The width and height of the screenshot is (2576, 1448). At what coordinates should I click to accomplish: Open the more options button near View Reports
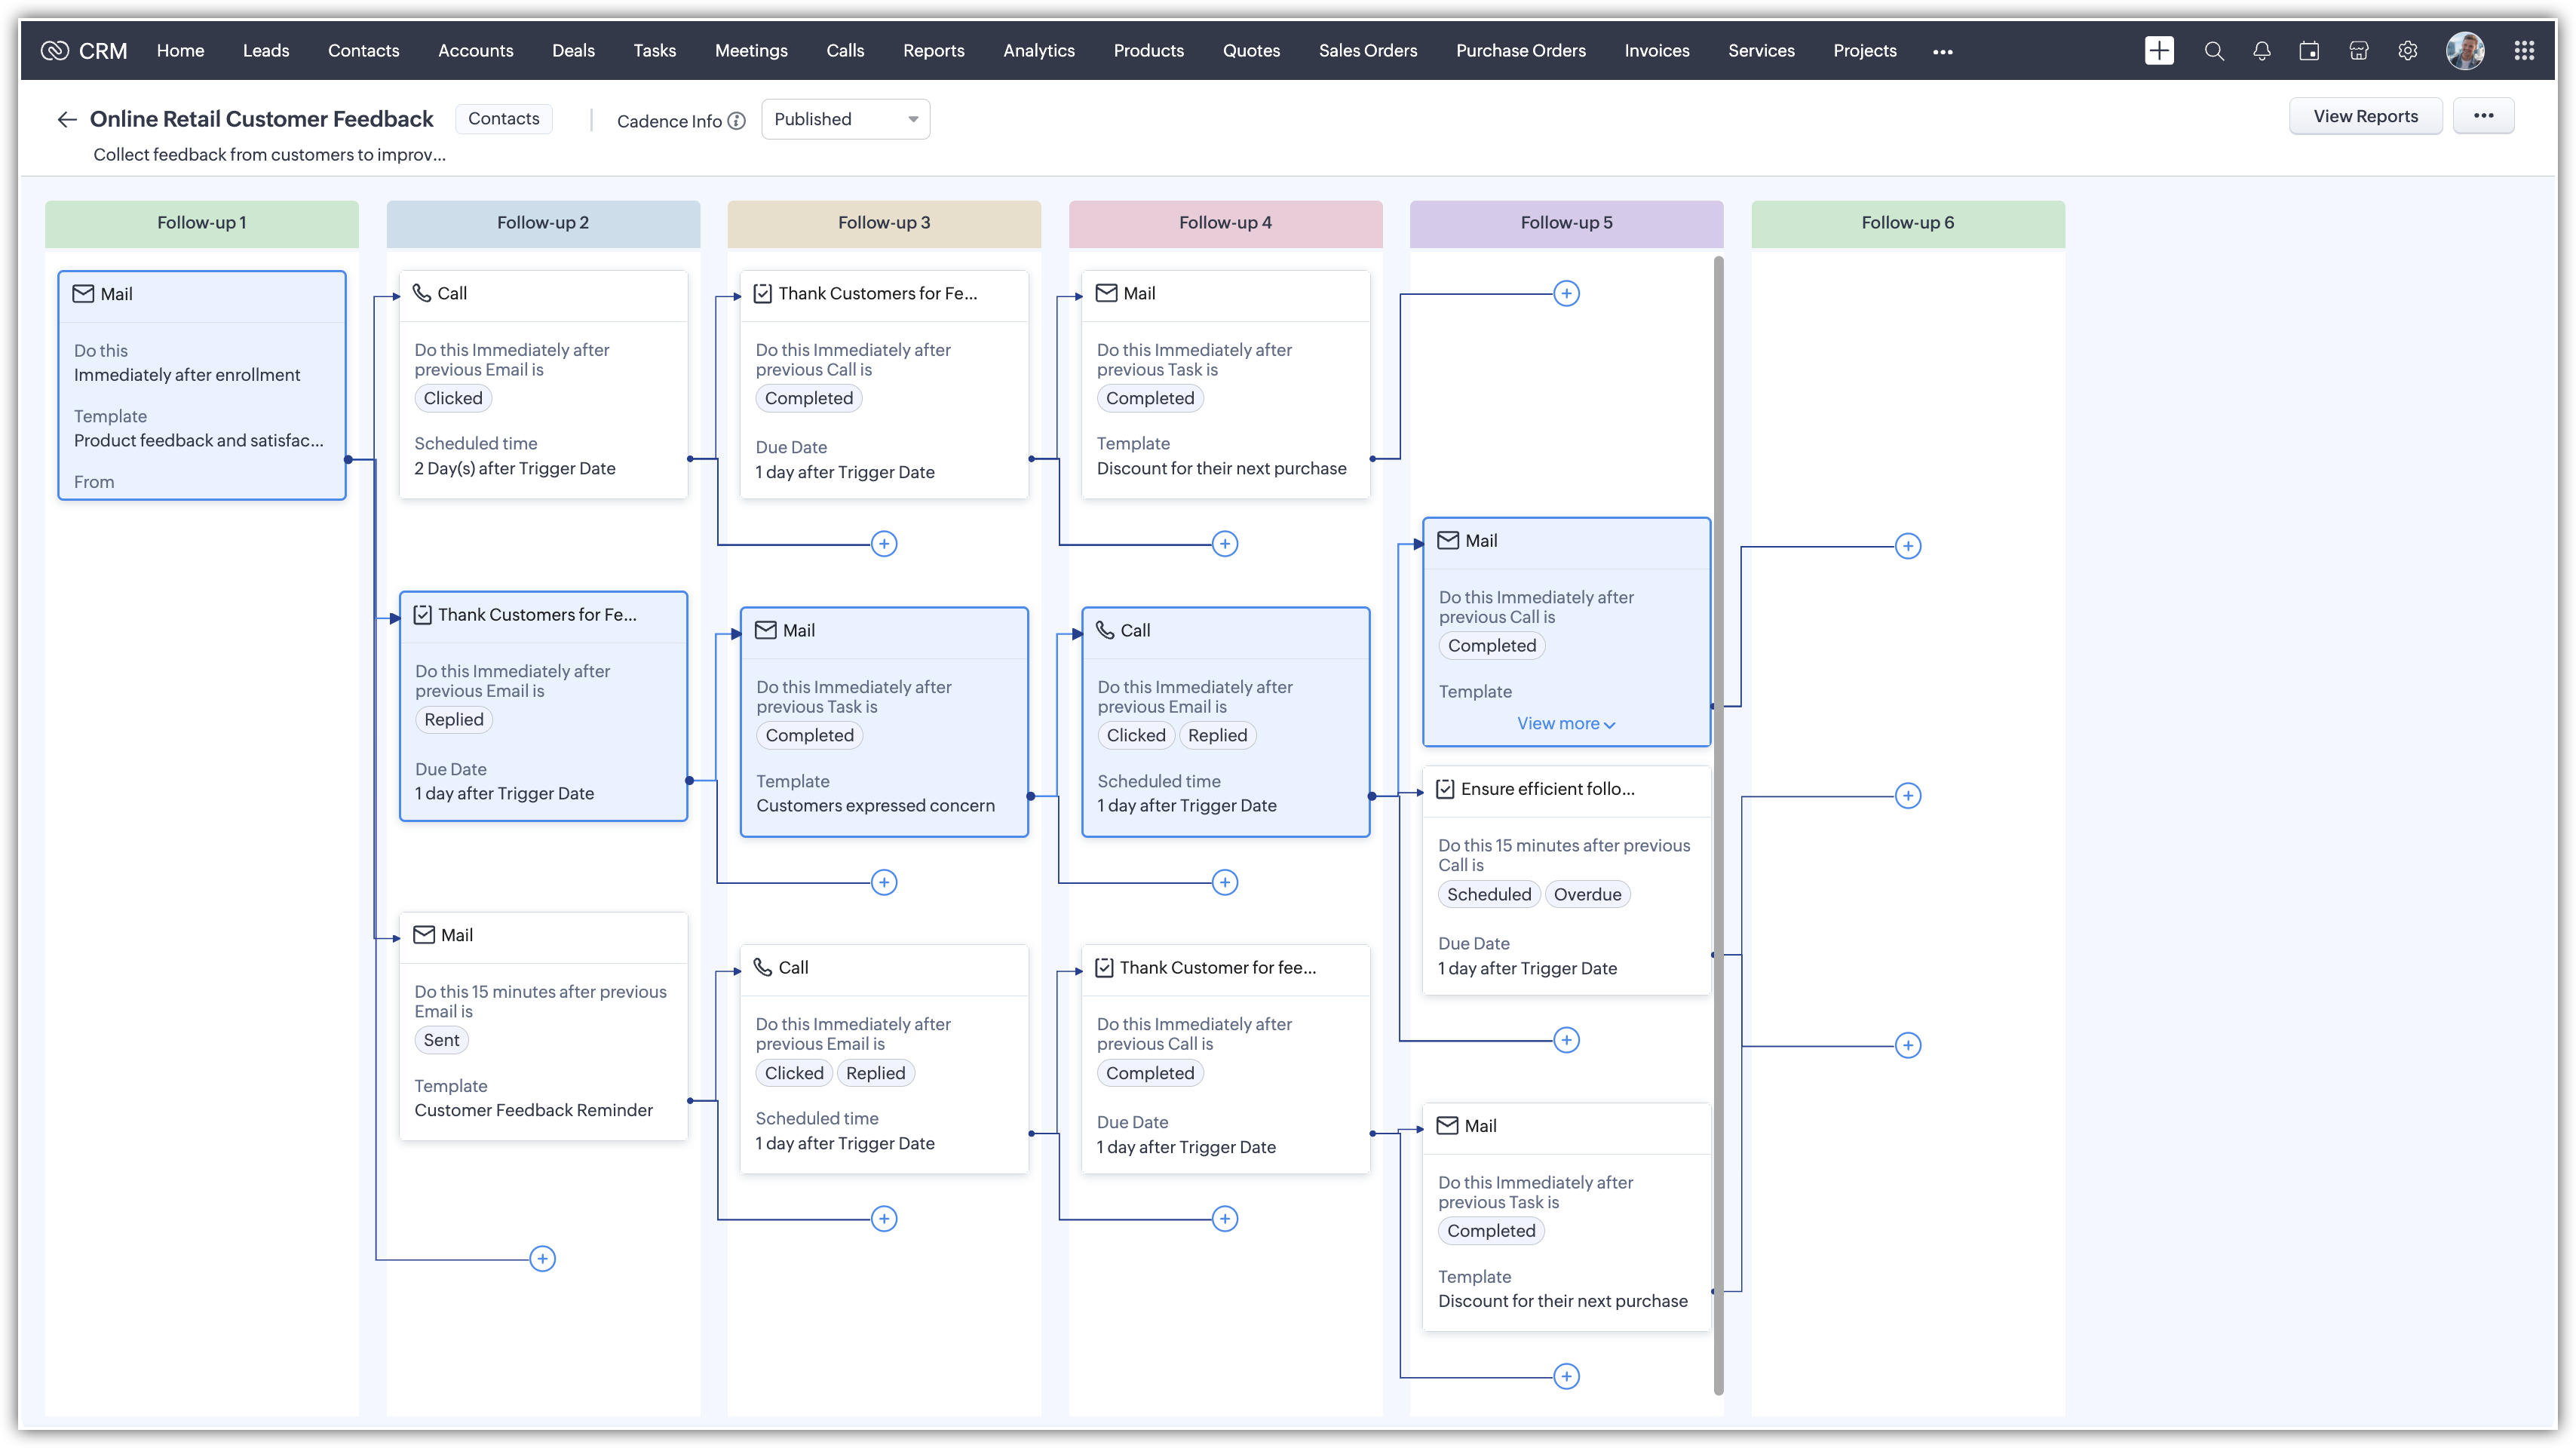coord(2483,116)
